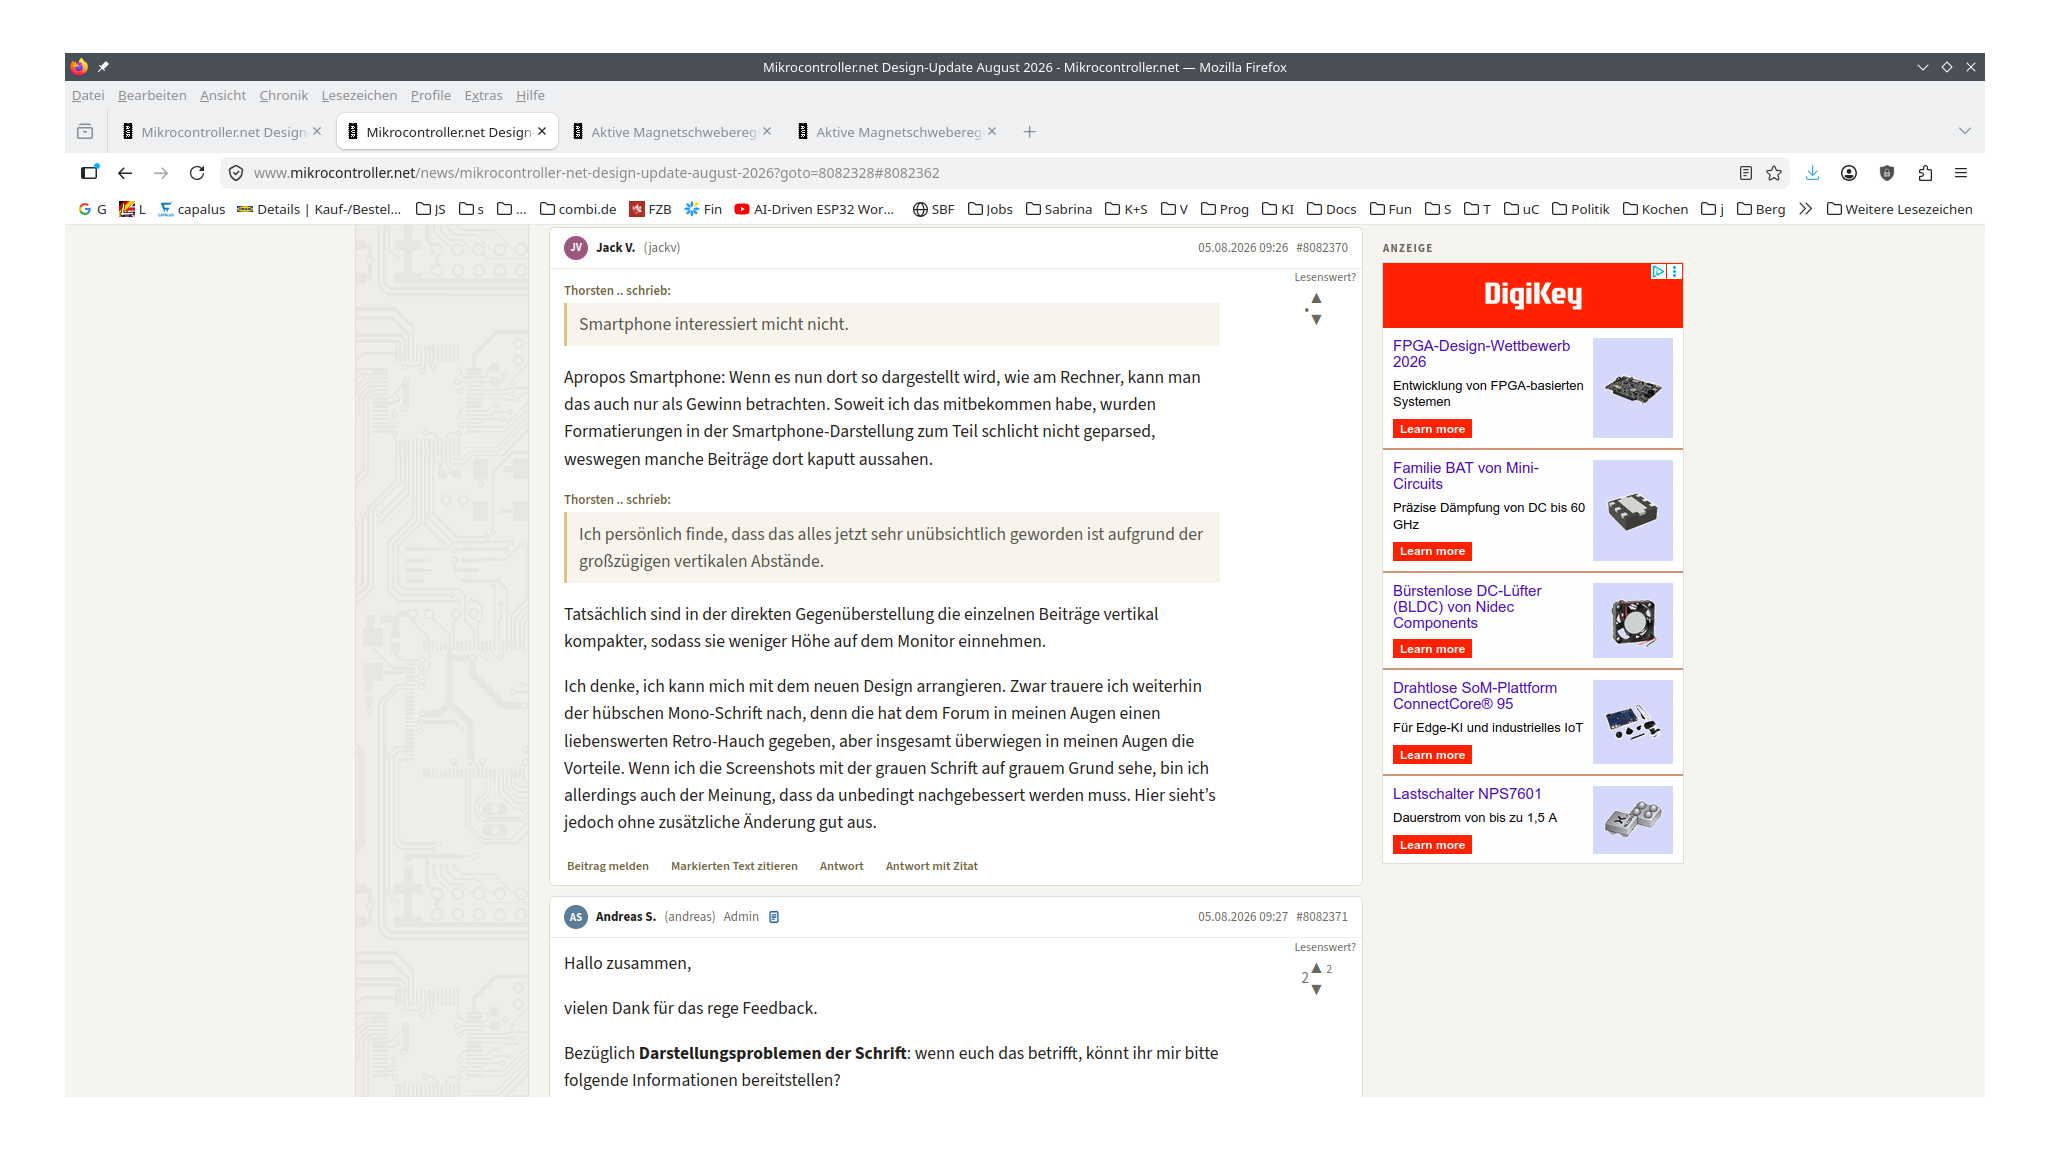Upvote Andreas S.'s post
2050x1174 pixels.
(x=1316, y=968)
